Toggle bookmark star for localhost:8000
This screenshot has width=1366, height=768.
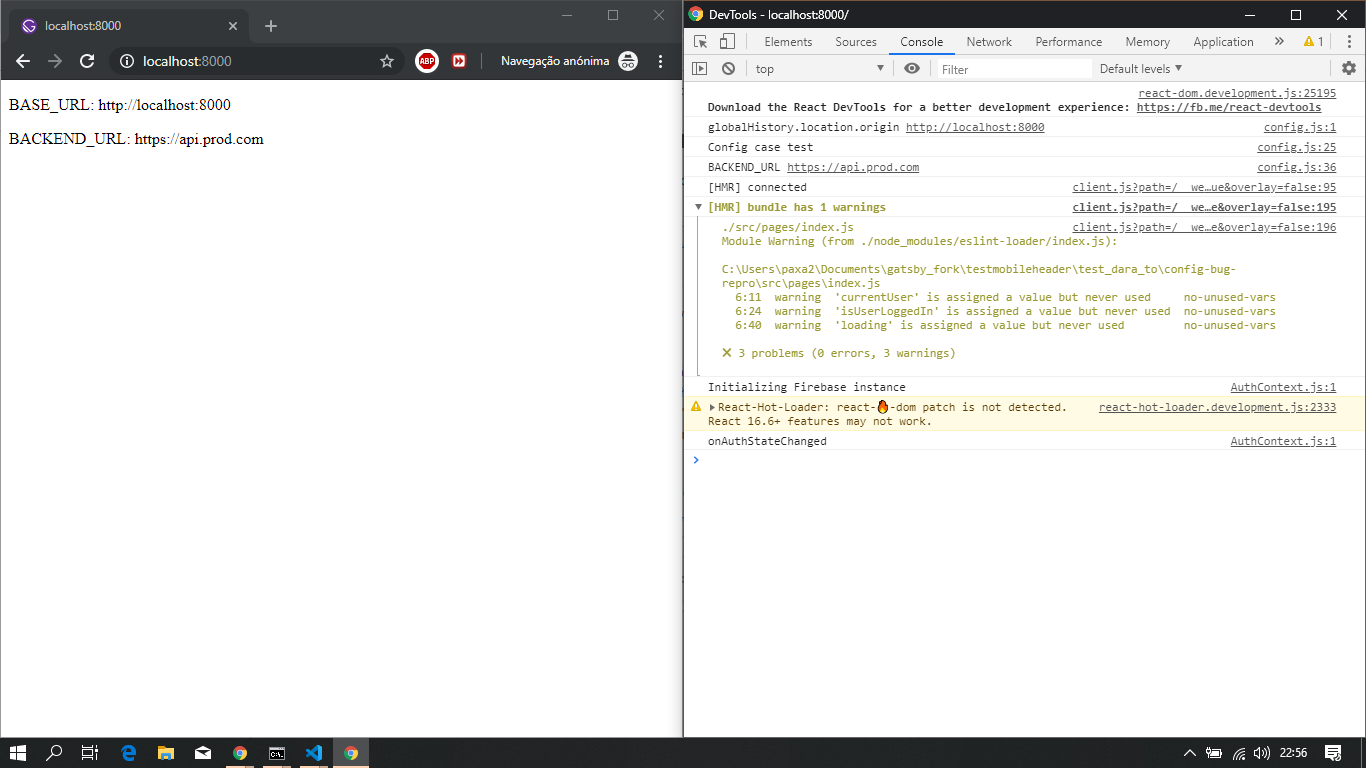coord(387,60)
